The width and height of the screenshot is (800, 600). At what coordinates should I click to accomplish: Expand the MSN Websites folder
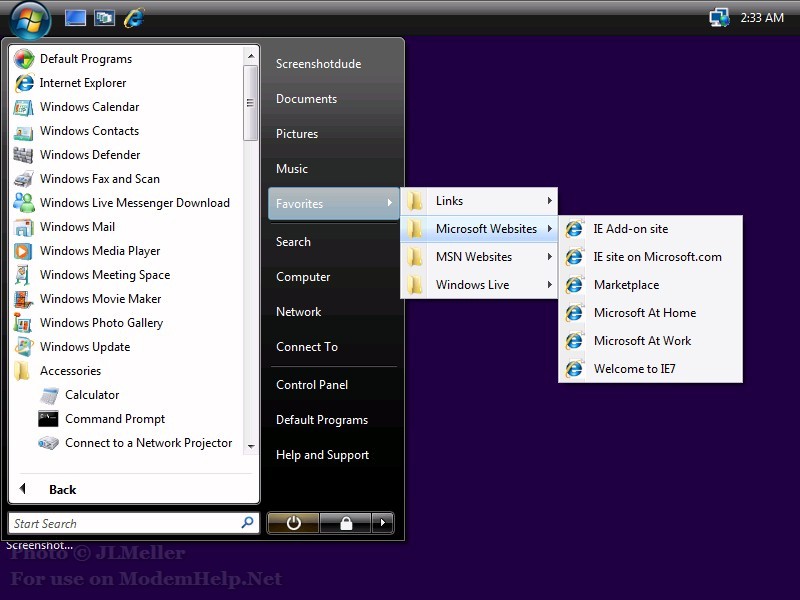click(479, 257)
